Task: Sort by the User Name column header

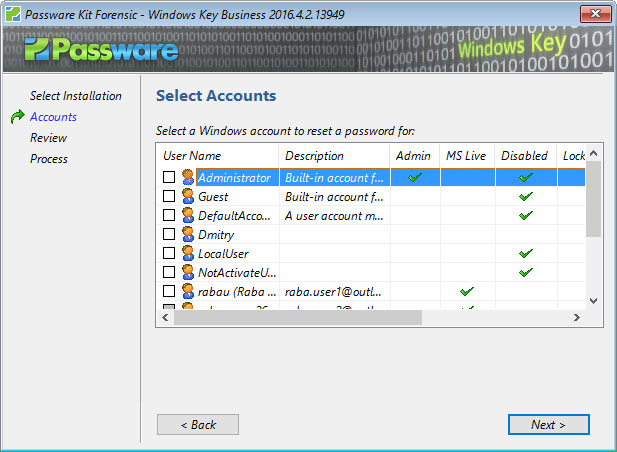Action: coord(218,156)
